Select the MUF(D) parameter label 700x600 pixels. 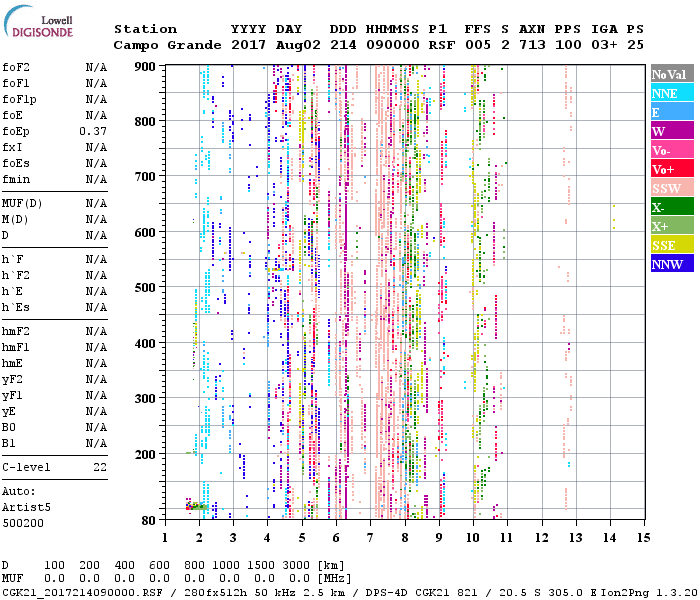click(x=22, y=203)
